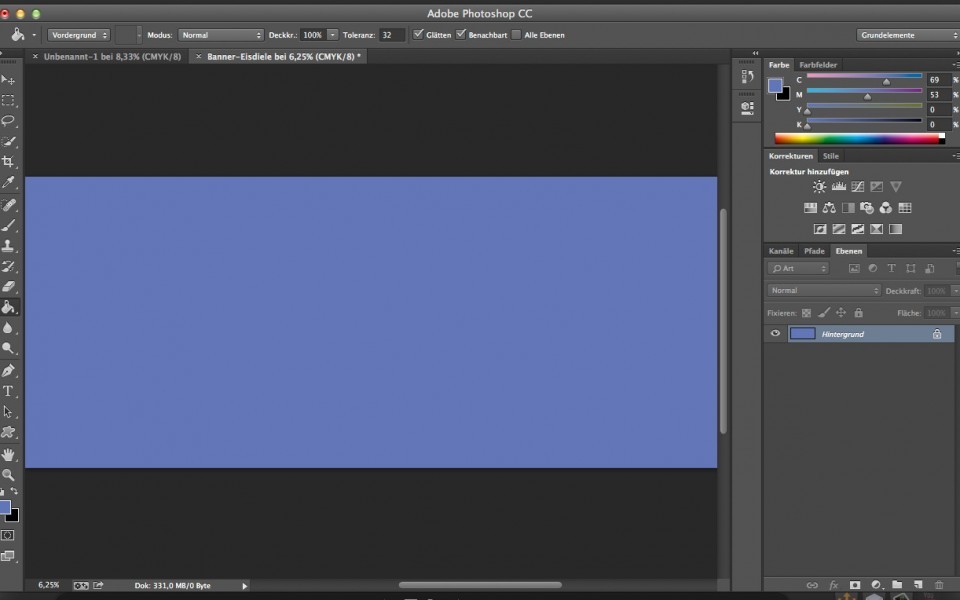Open the status bar info arrow

click(x=244, y=586)
